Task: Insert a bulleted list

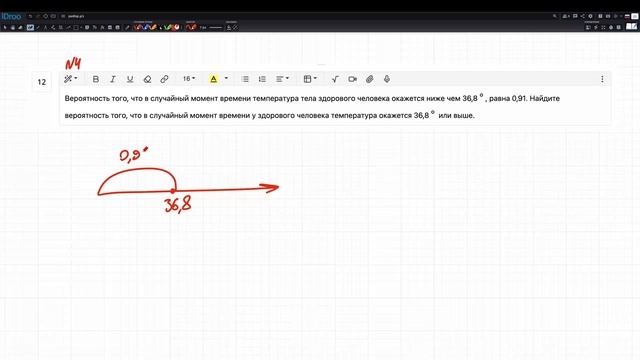Action: 245,79
